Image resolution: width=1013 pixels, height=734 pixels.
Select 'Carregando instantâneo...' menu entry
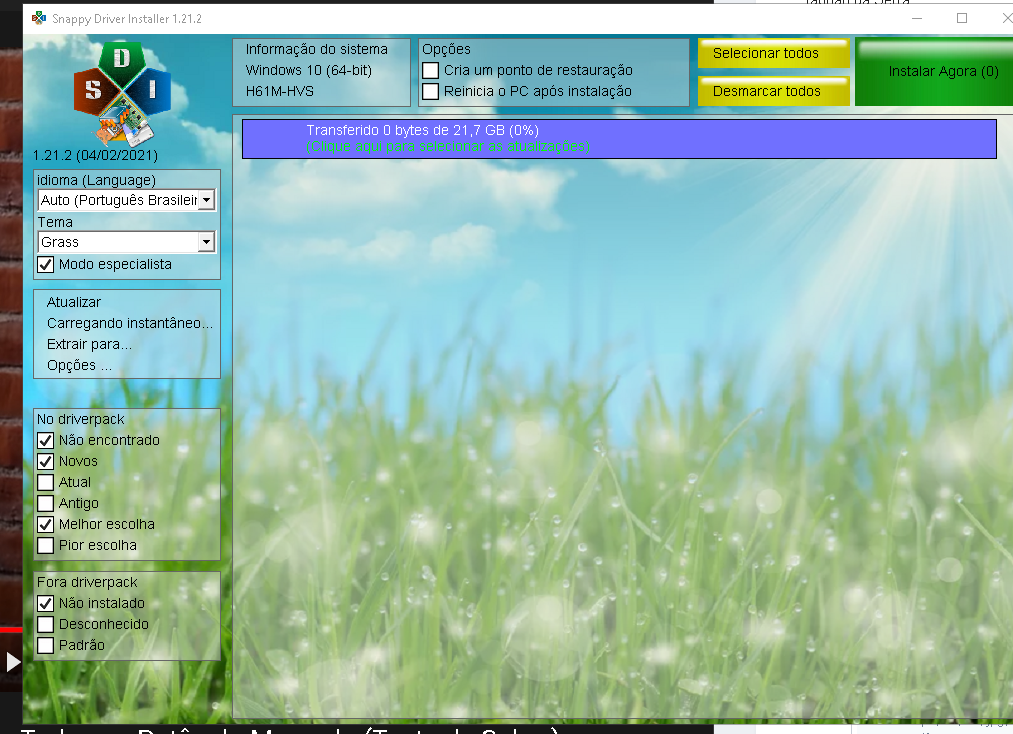pos(130,323)
